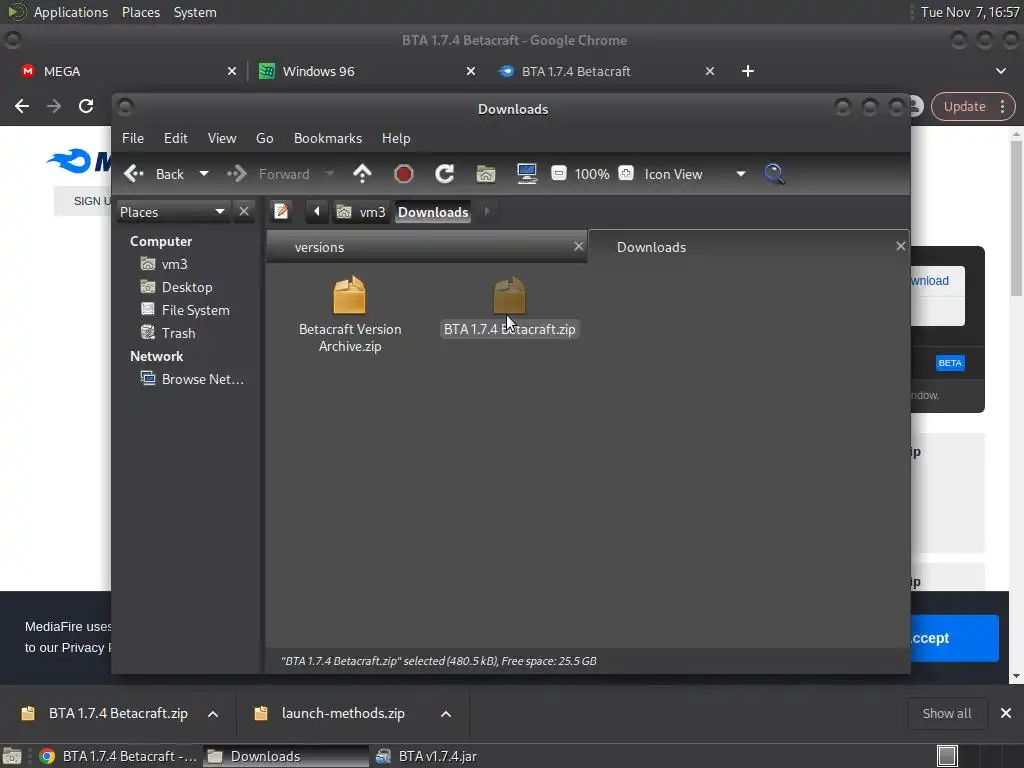
Task: Reload the Downloads folder view
Action: tap(445, 174)
